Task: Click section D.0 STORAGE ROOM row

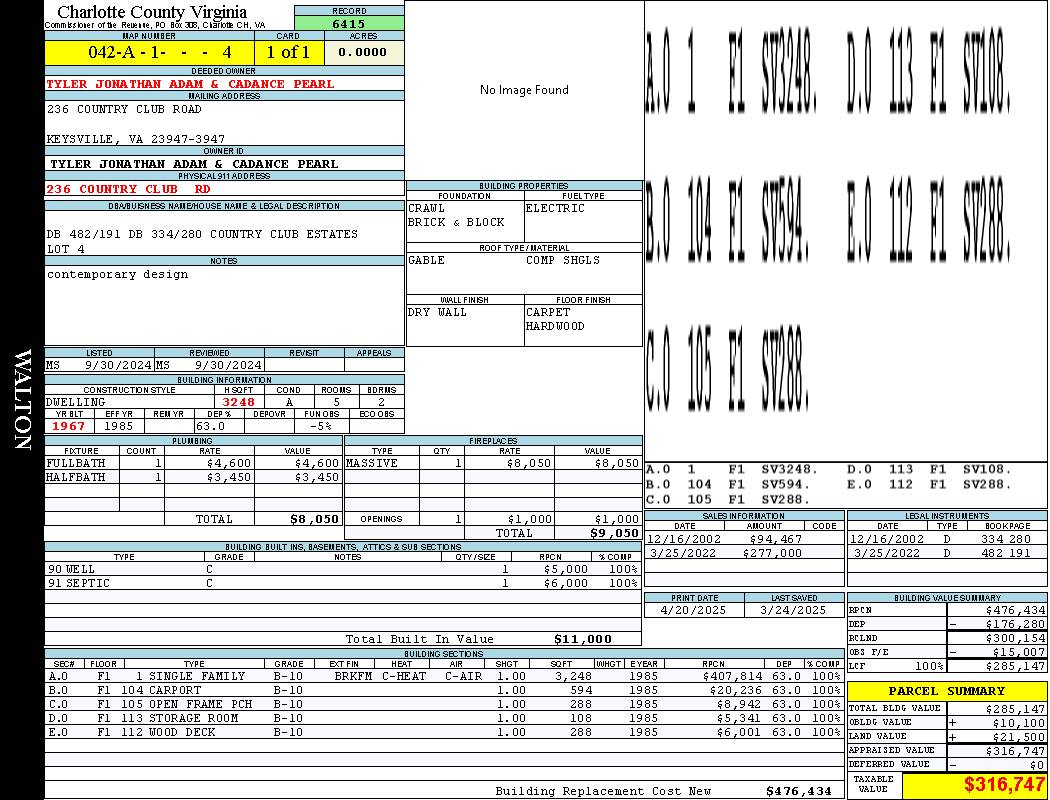Action: 445,718
